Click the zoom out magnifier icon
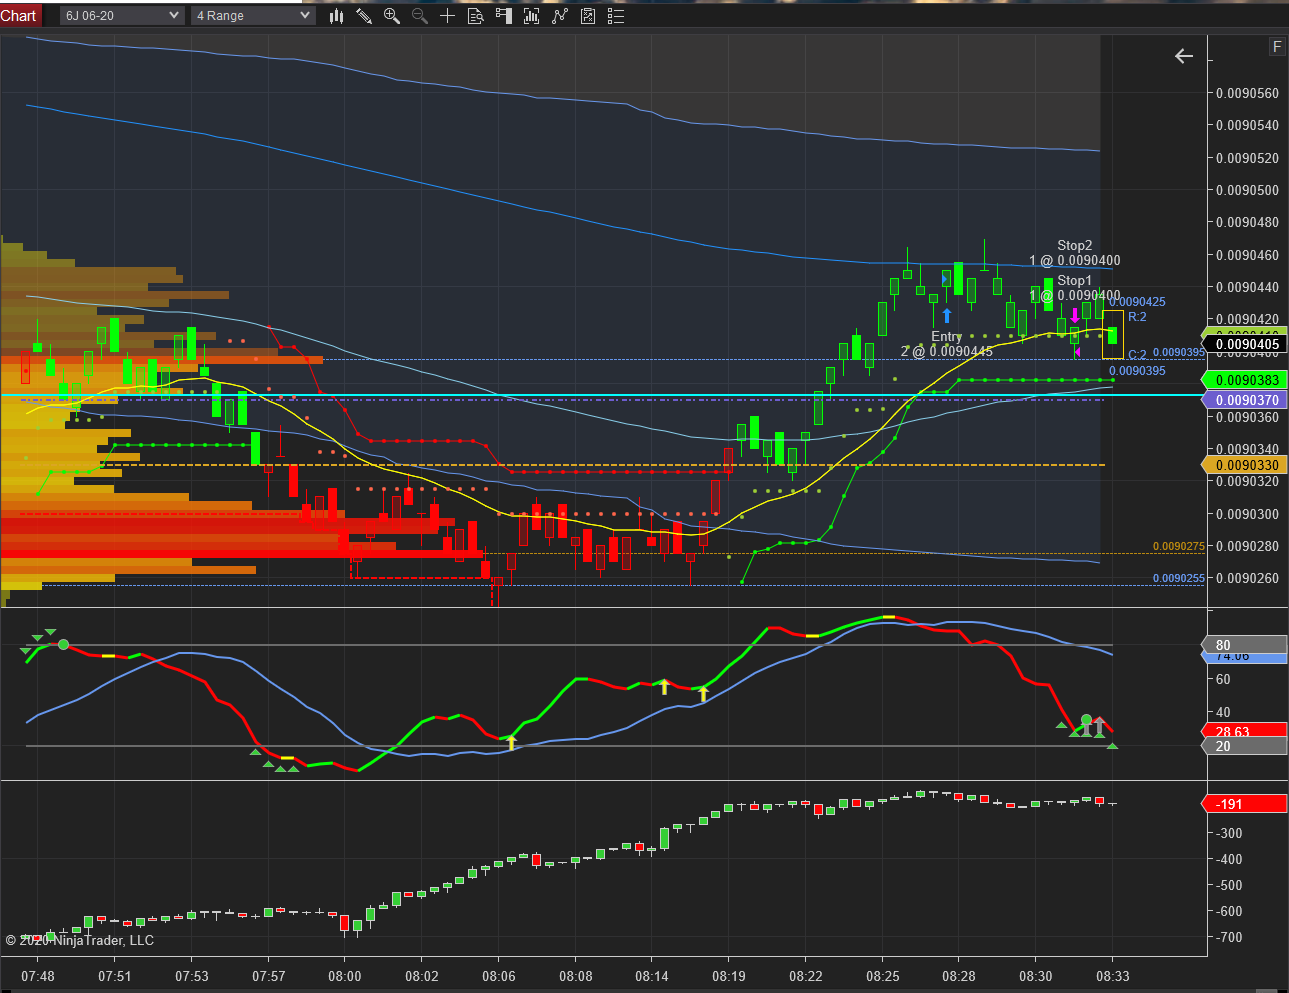 [420, 16]
